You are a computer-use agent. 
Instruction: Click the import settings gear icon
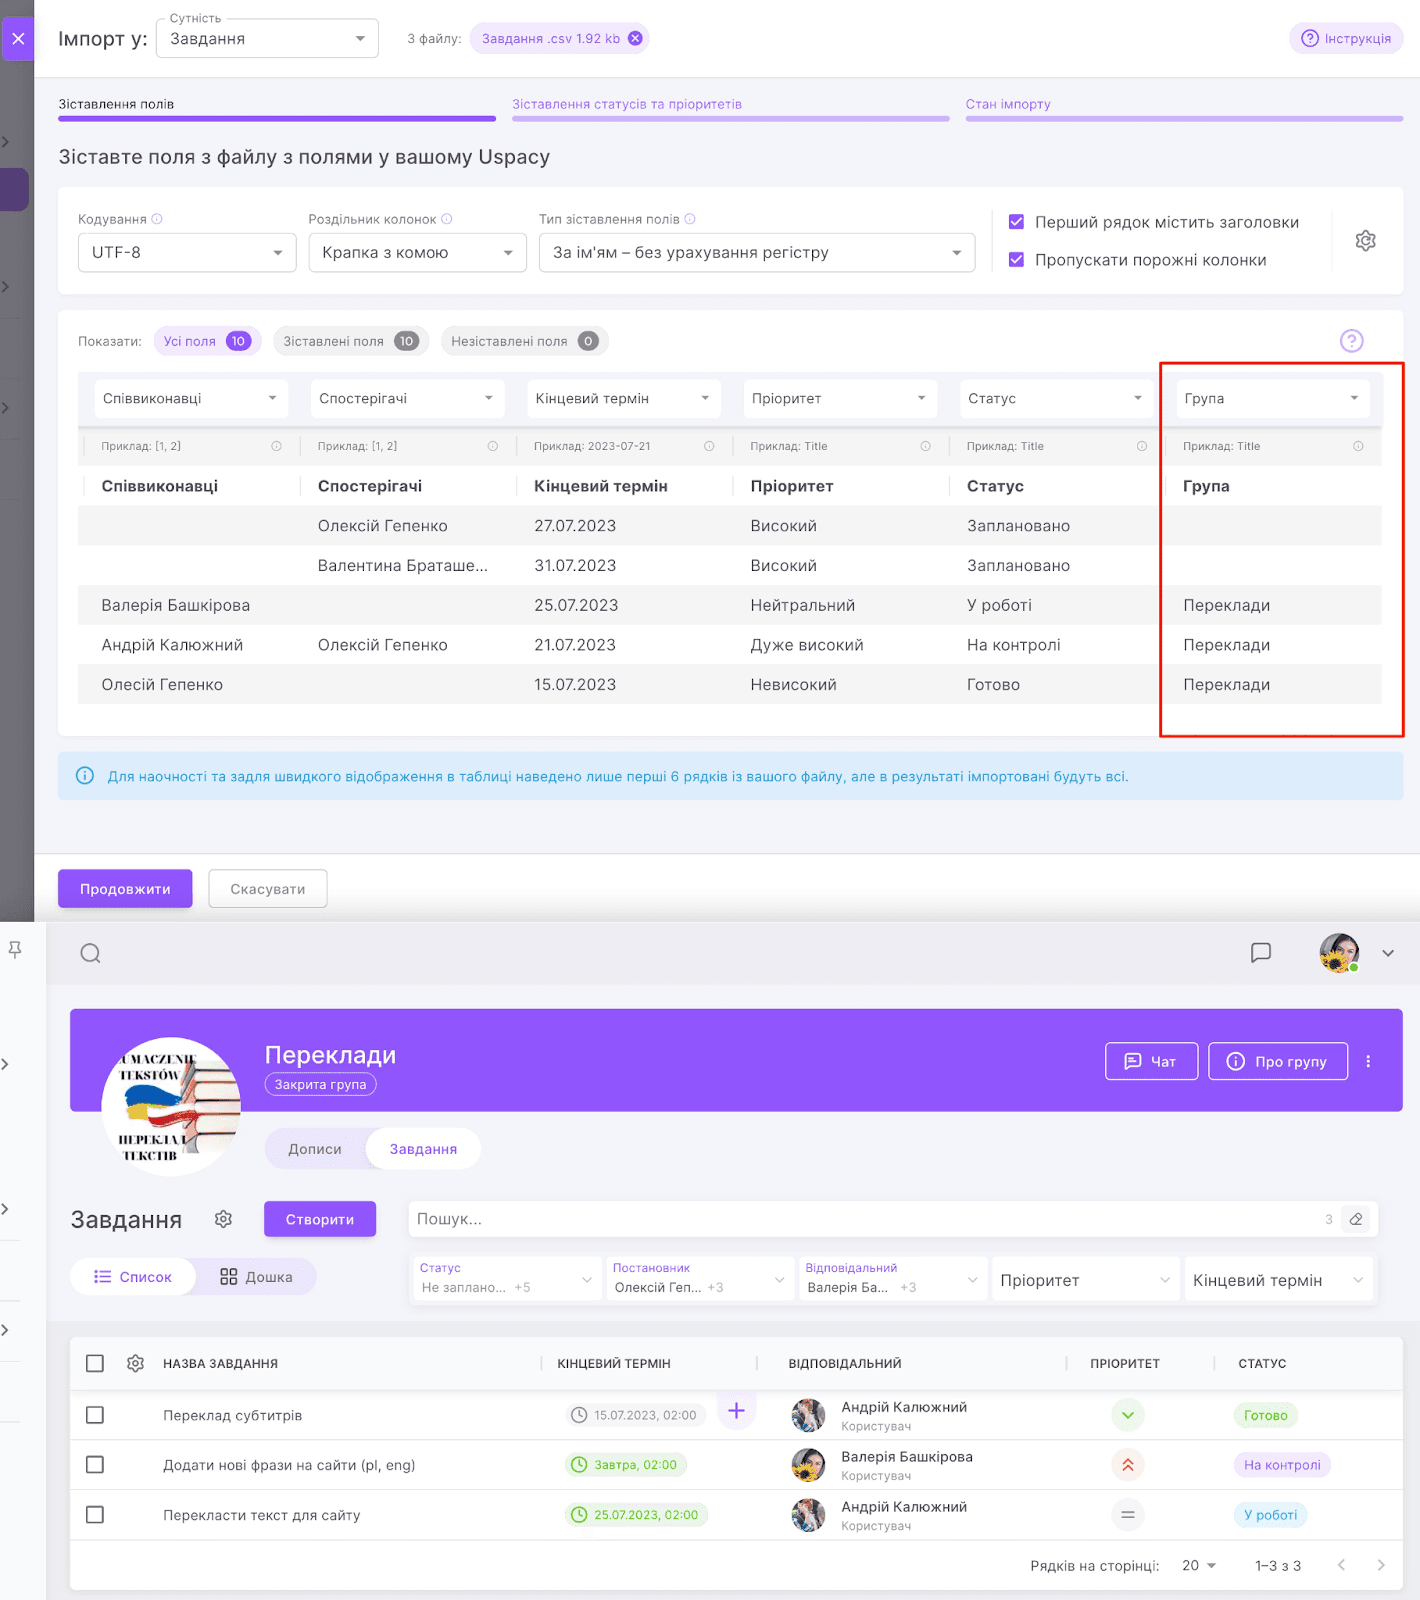click(1365, 241)
